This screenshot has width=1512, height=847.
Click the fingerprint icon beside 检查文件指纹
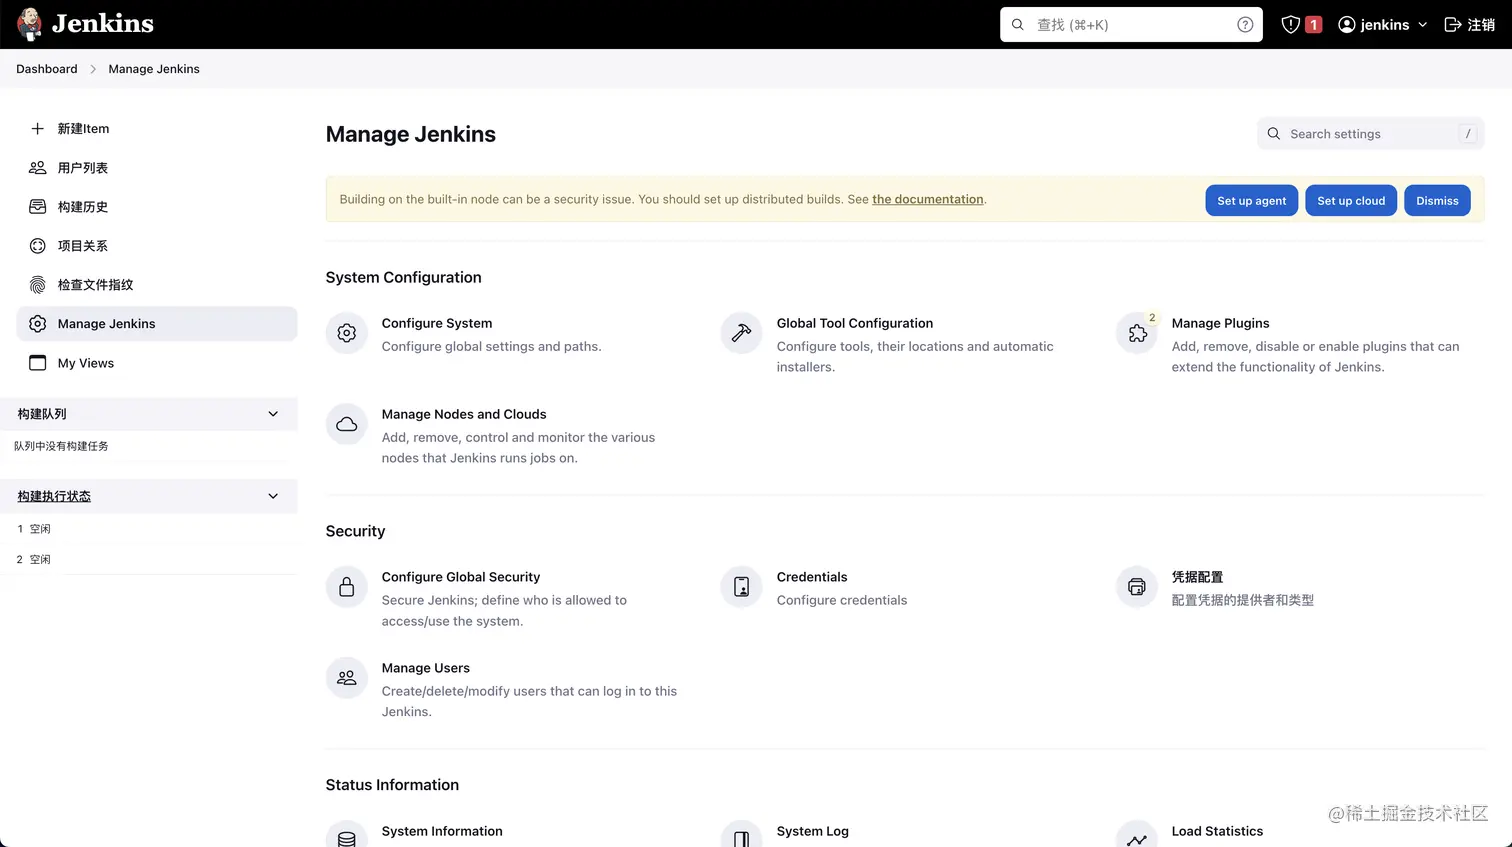37,285
